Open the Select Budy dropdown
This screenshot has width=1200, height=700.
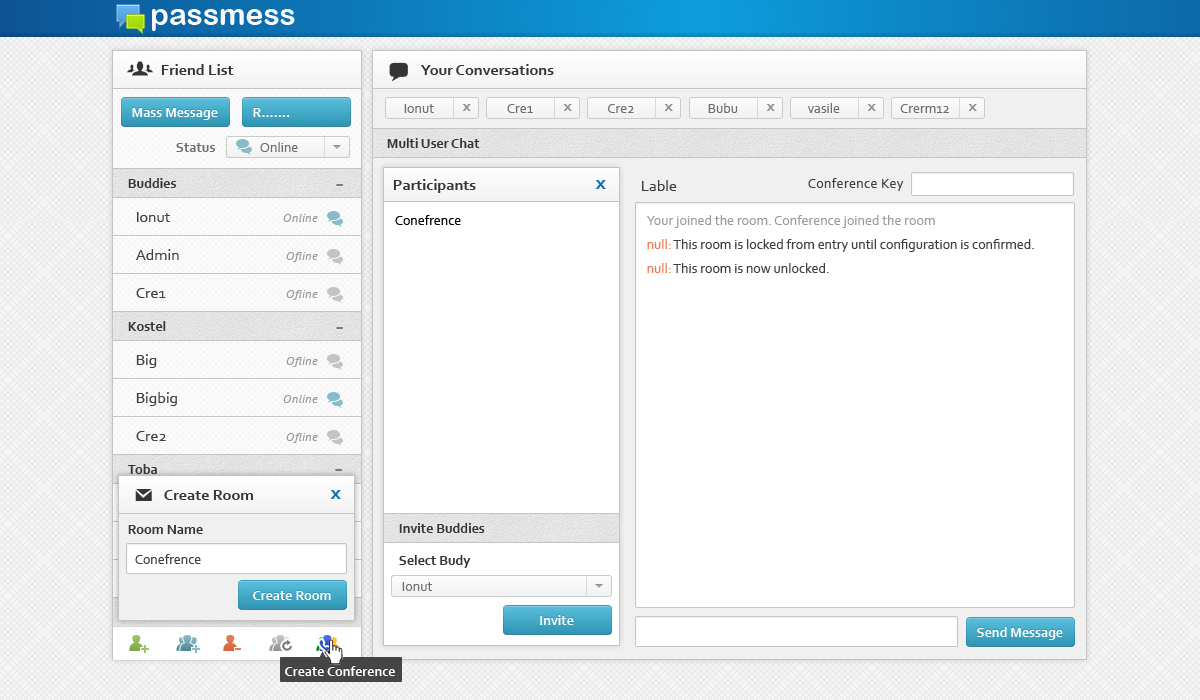pos(501,586)
